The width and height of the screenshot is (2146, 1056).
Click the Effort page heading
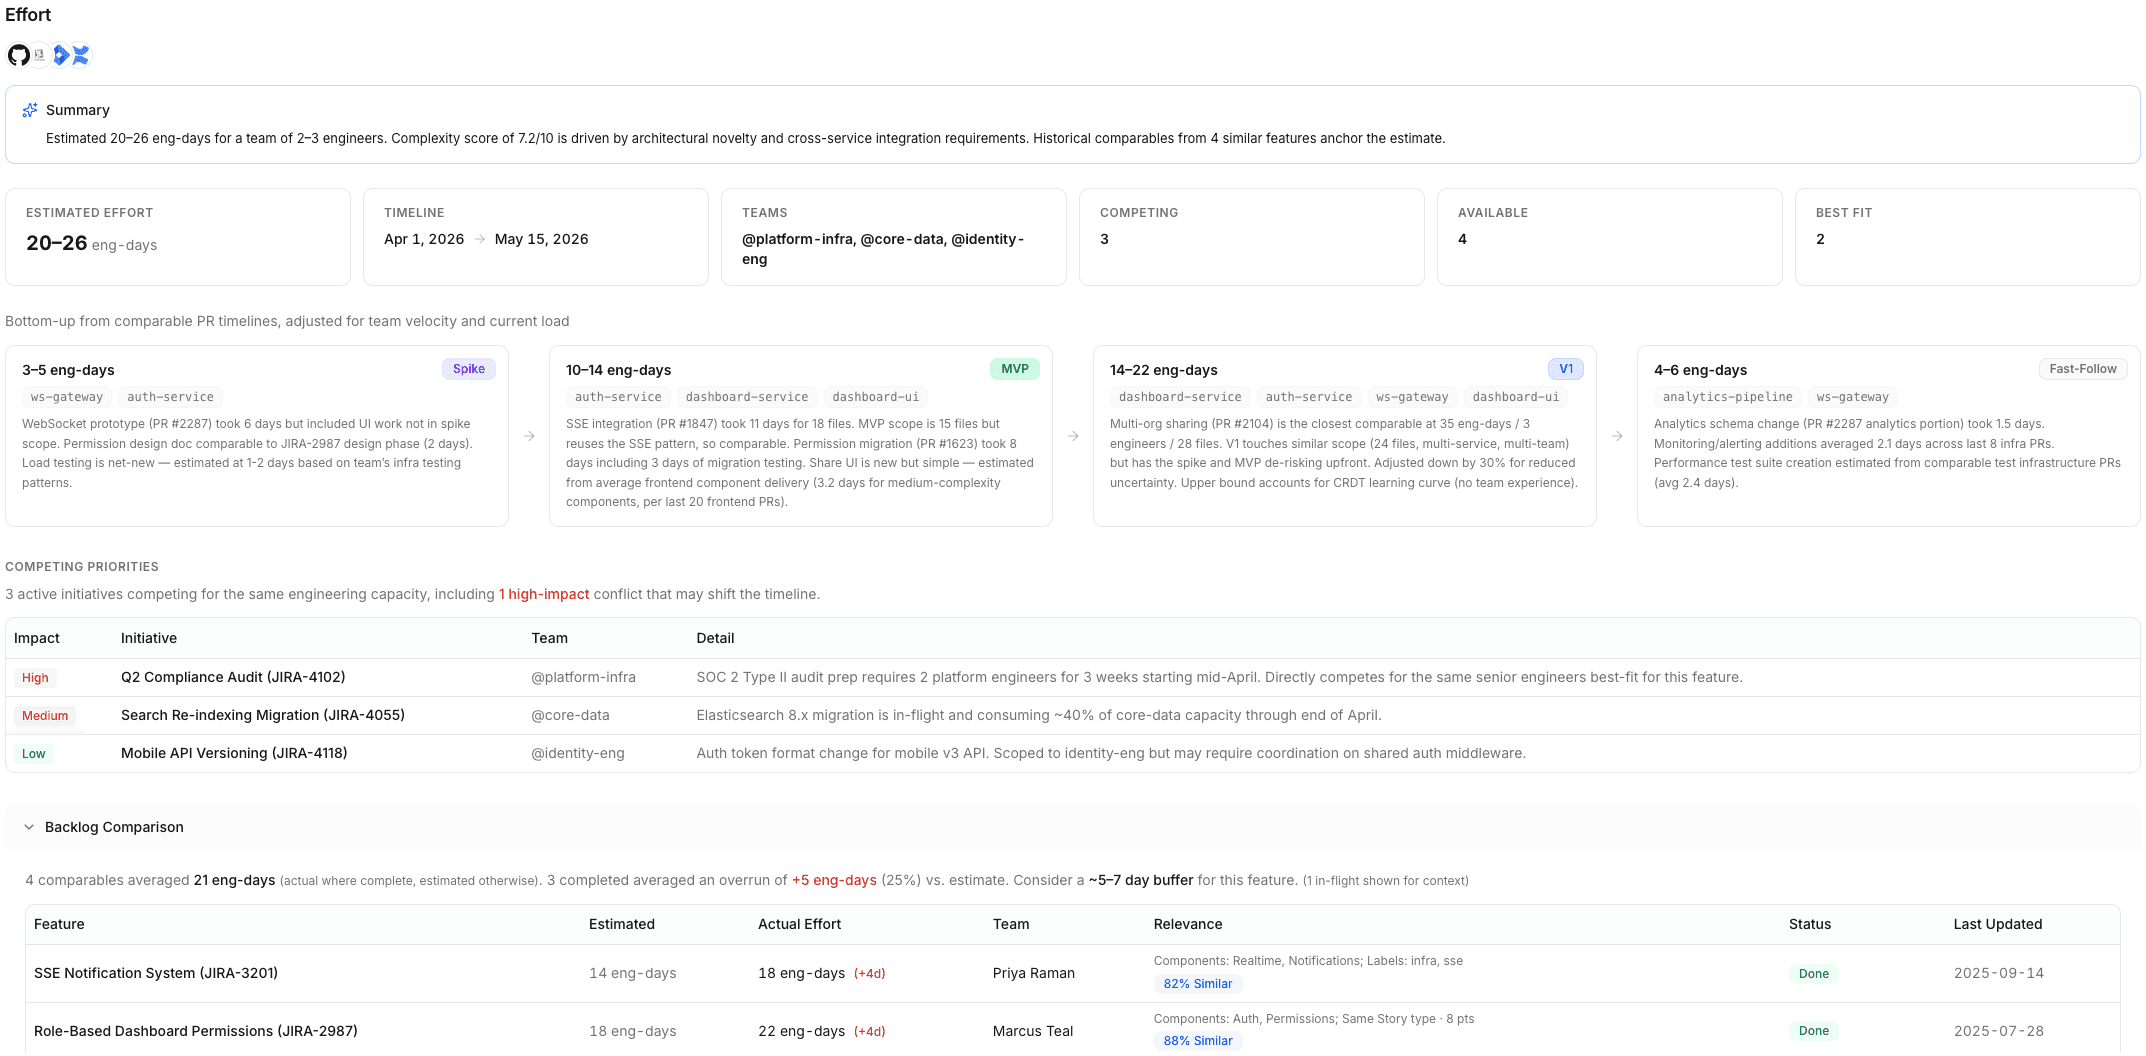pyautogui.click(x=28, y=15)
